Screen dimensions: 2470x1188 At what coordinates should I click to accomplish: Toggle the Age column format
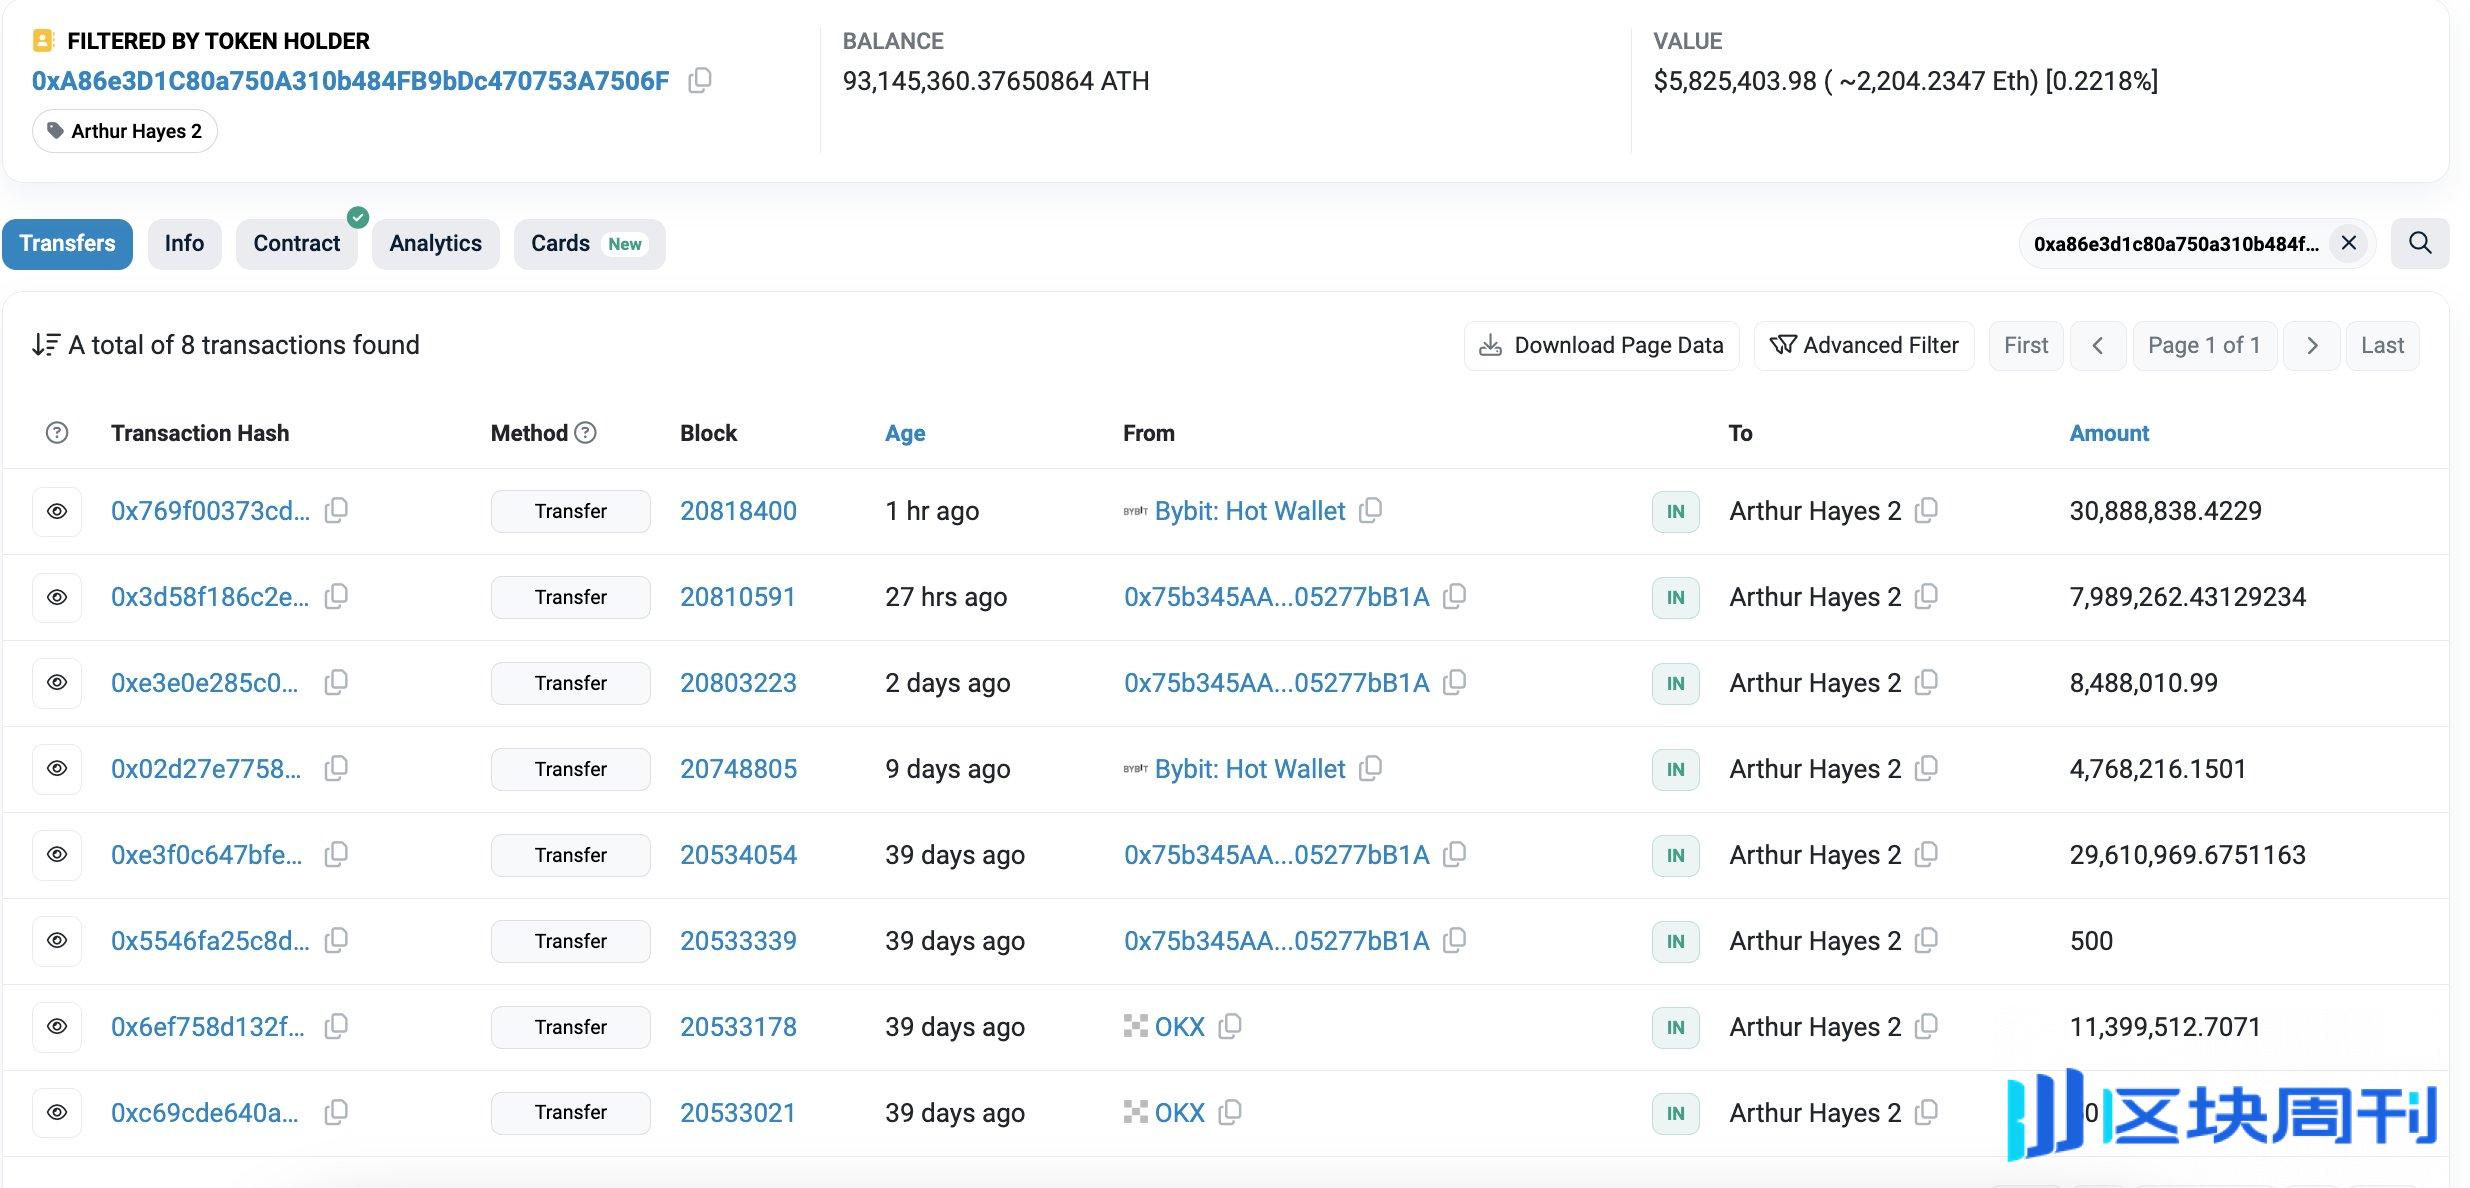[x=905, y=433]
